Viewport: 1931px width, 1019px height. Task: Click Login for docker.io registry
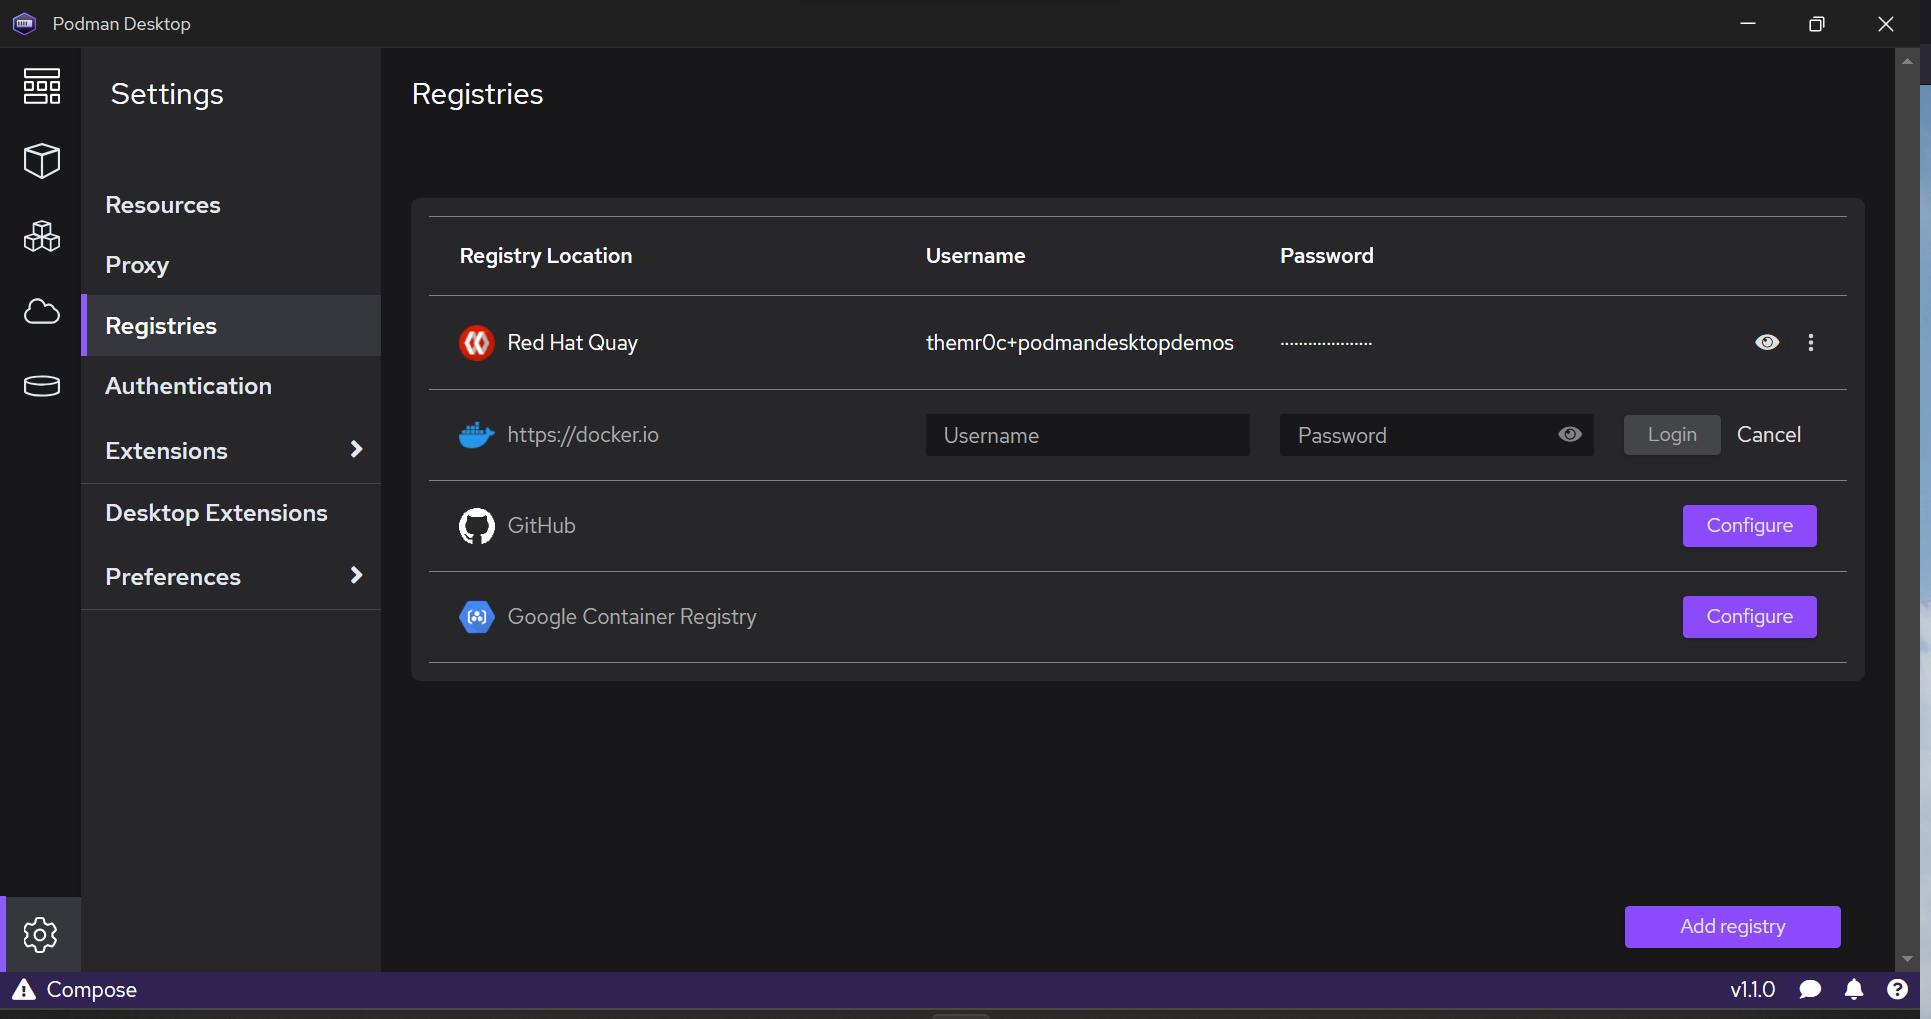1672,435
